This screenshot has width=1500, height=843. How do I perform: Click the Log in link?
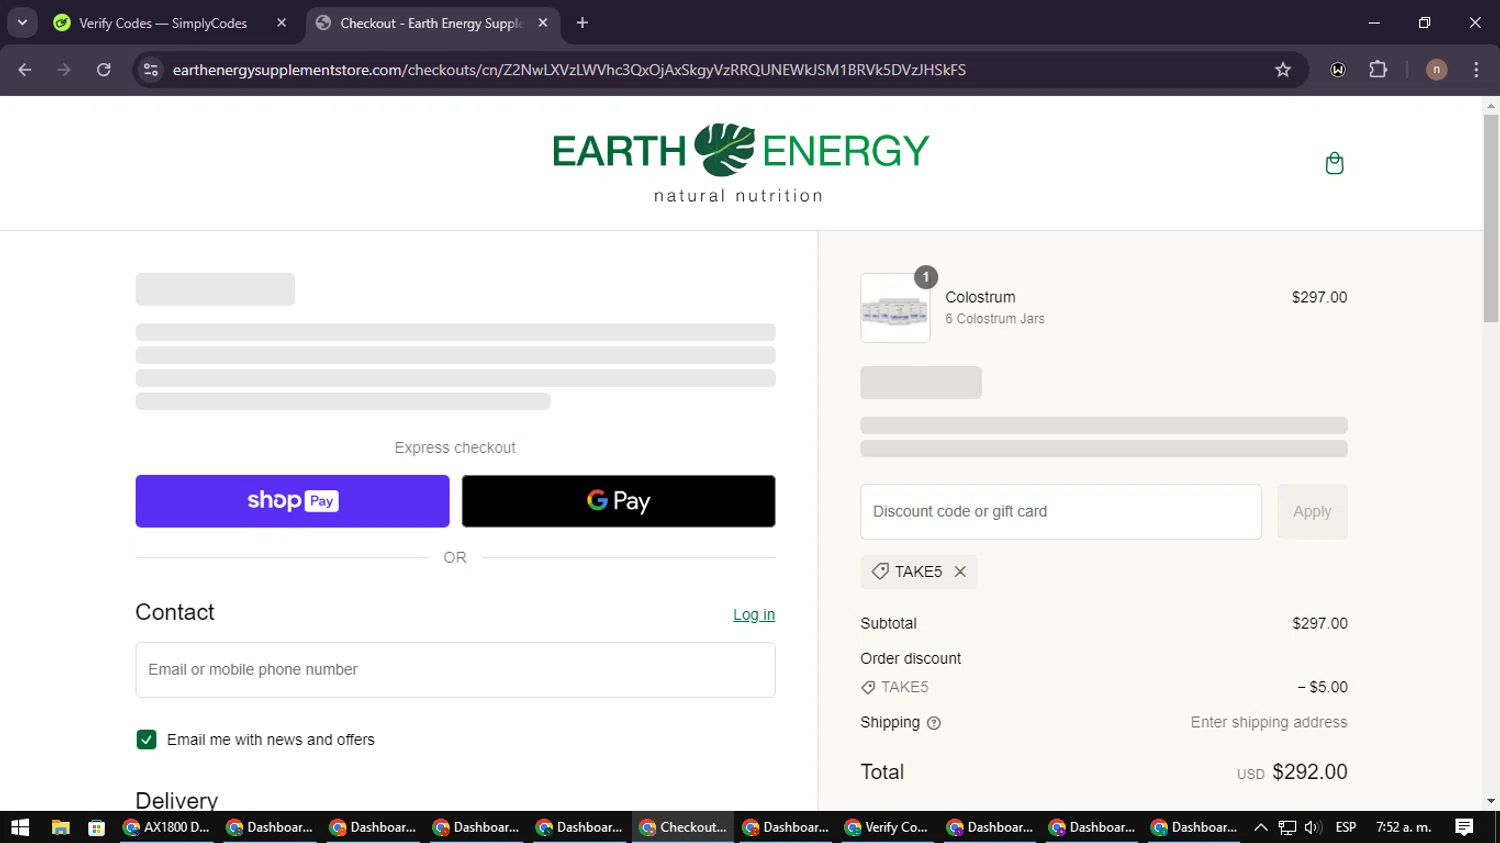pyautogui.click(x=754, y=615)
